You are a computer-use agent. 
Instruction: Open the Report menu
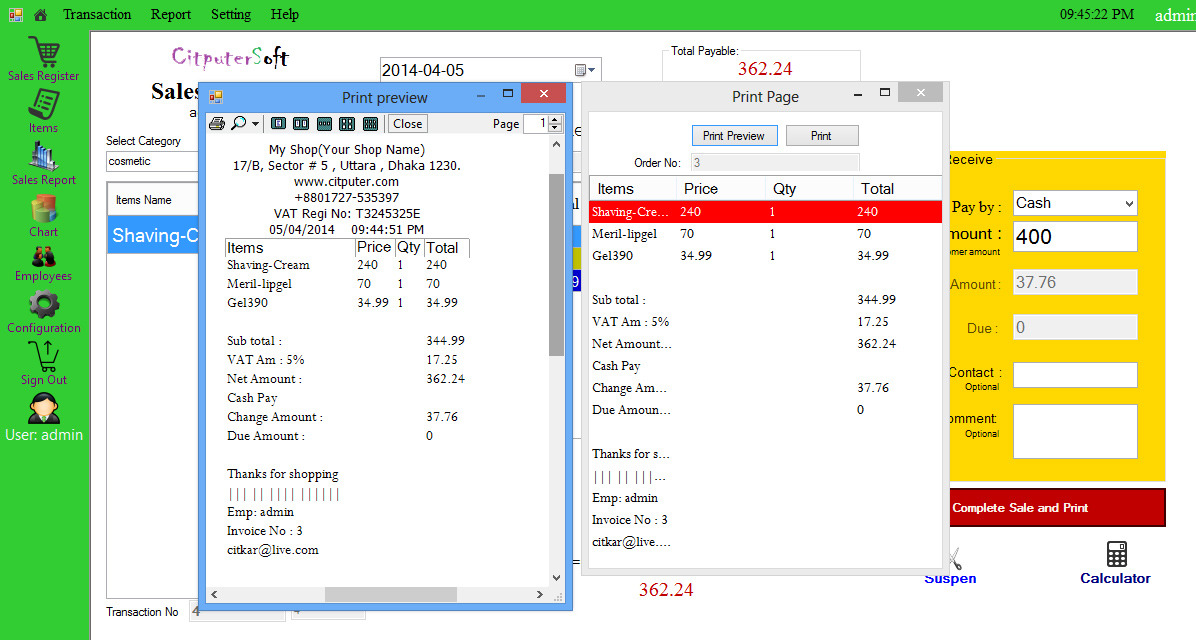(x=170, y=14)
